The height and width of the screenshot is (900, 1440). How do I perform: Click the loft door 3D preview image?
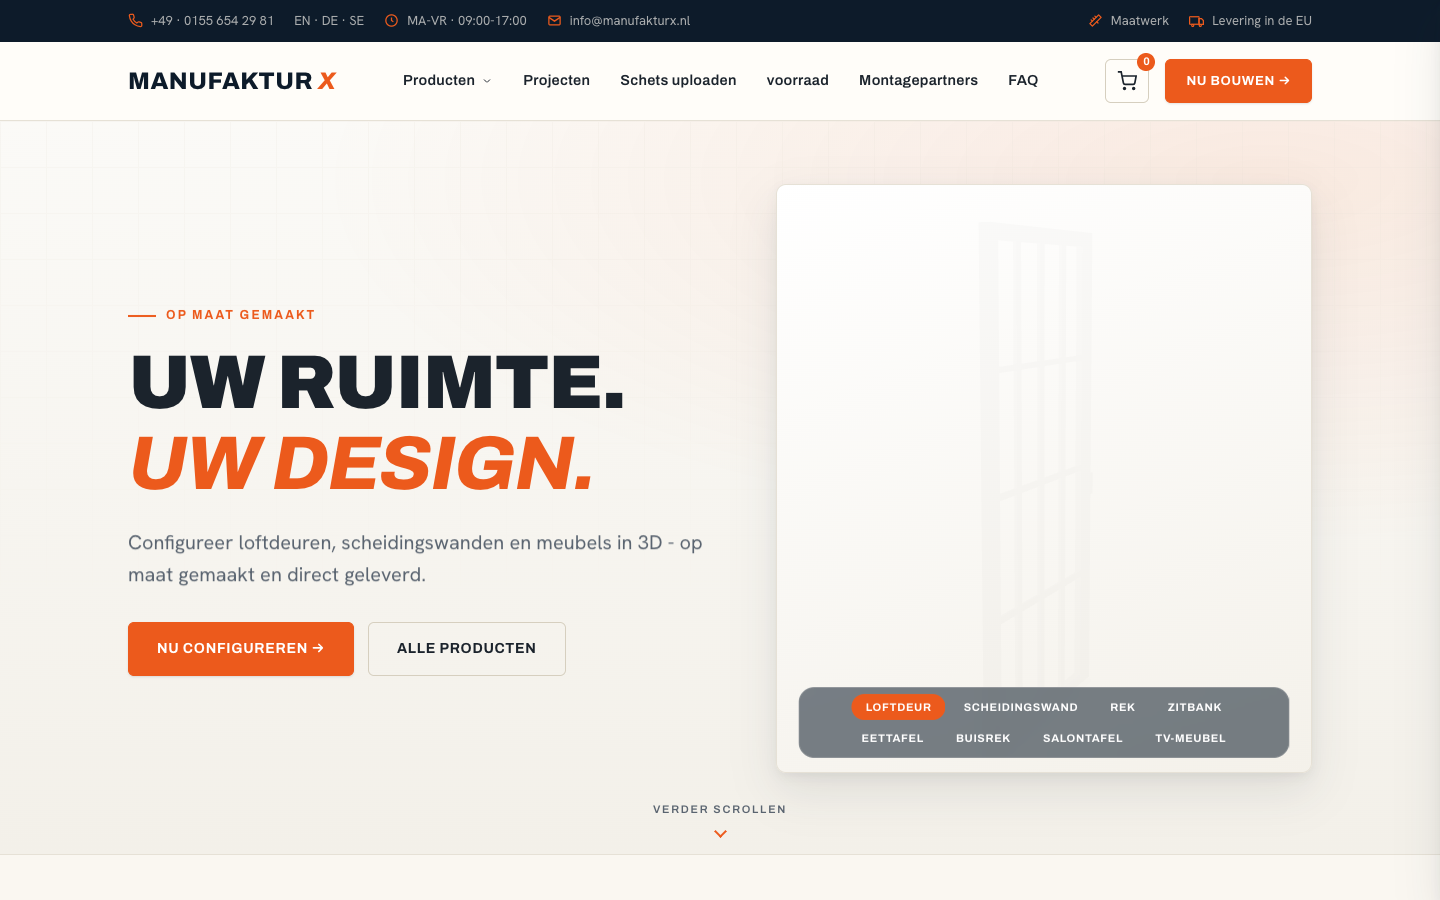point(1034,455)
